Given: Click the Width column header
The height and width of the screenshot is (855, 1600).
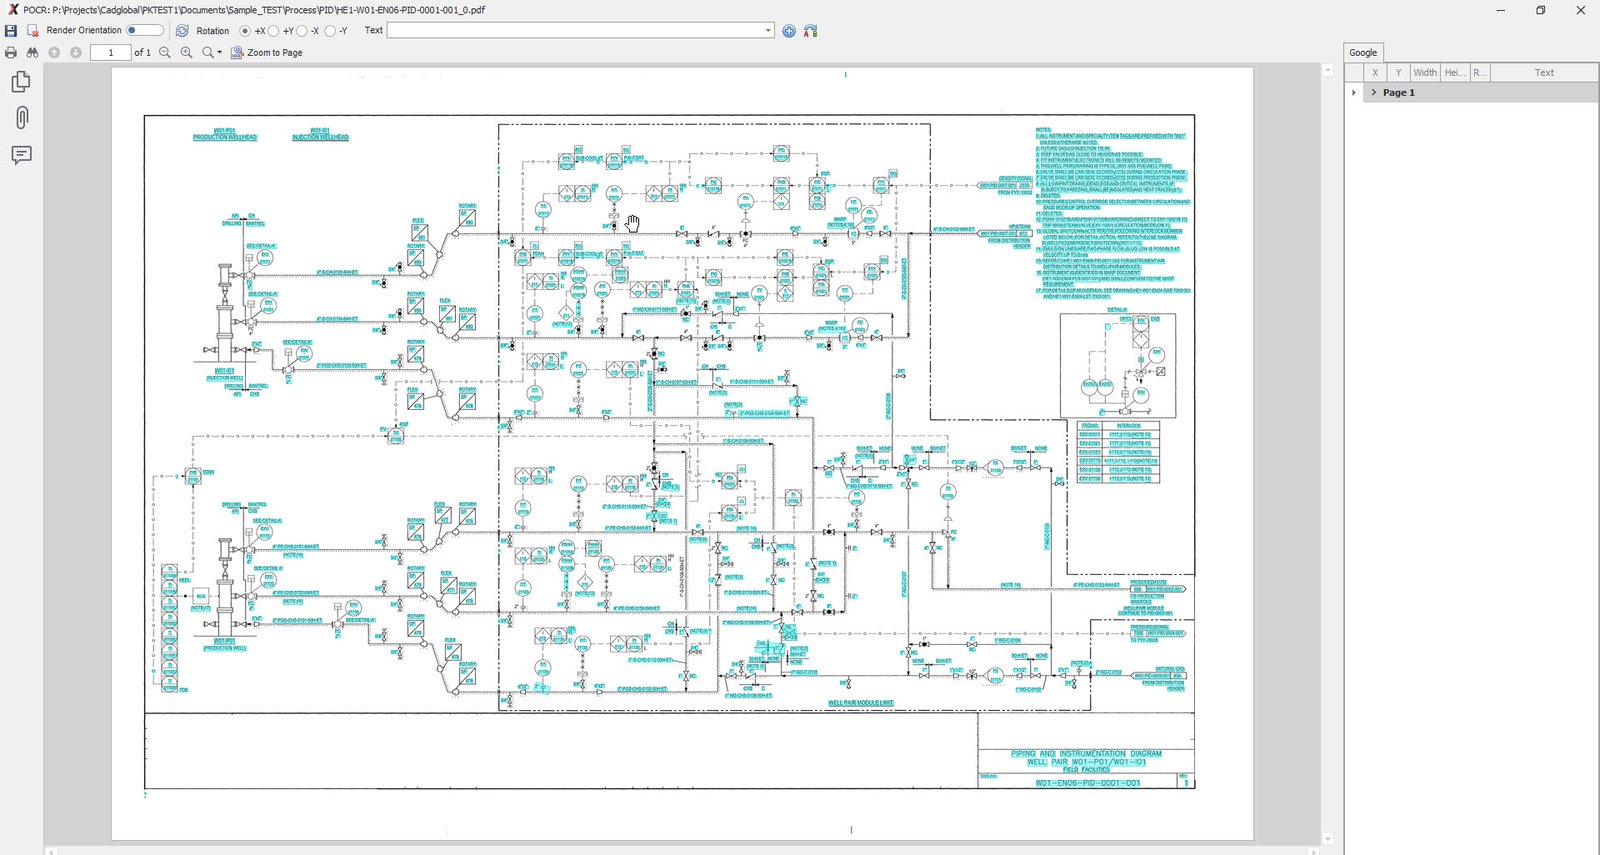Looking at the screenshot, I should (x=1425, y=73).
